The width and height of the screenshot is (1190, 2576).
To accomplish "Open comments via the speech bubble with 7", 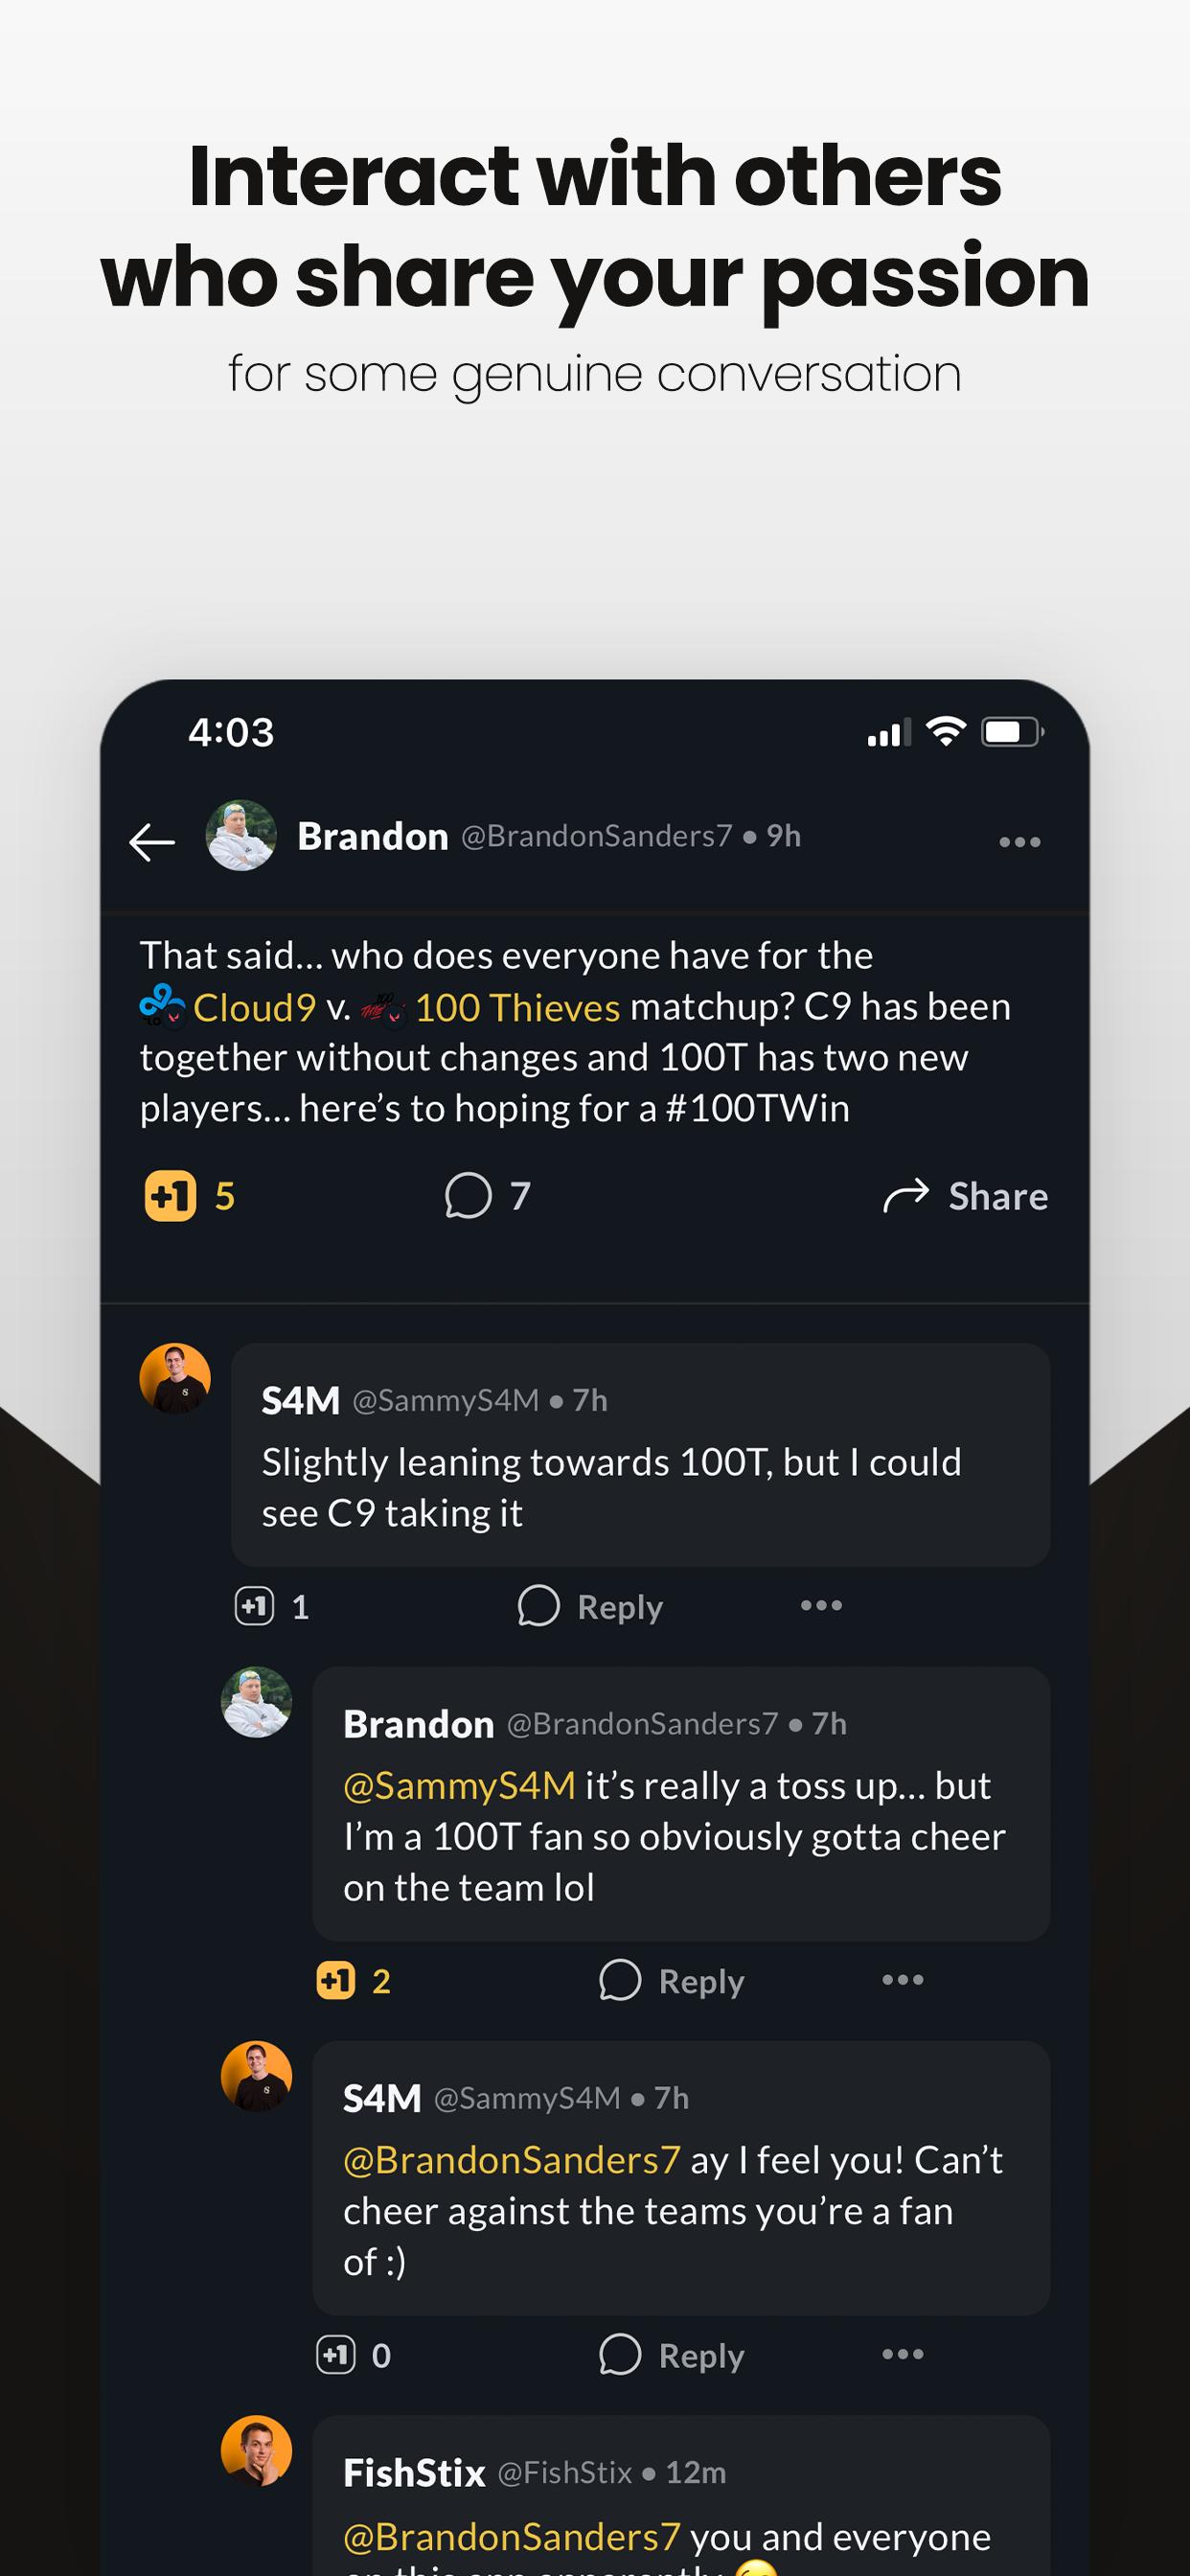I will pyautogui.click(x=487, y=1196).
